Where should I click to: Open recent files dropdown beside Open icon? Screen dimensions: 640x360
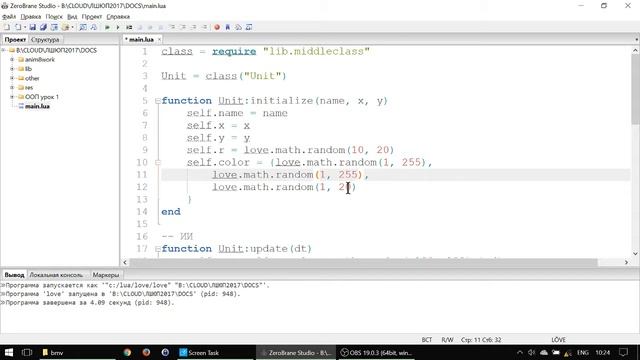pos(25,27)
